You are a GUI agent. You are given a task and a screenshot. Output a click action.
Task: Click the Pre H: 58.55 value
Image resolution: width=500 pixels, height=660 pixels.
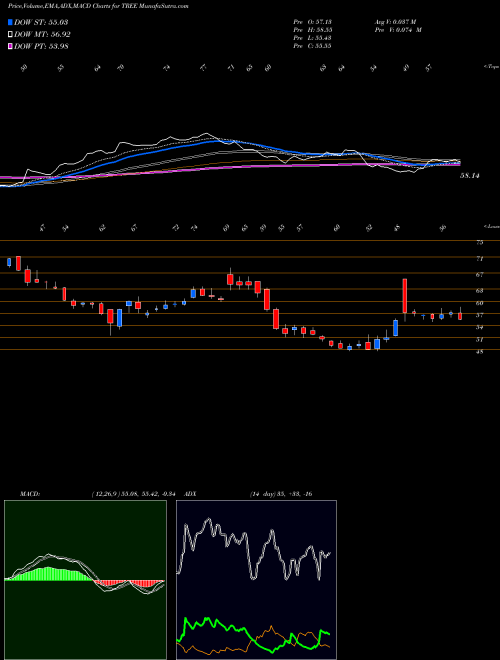pos(312,30)
